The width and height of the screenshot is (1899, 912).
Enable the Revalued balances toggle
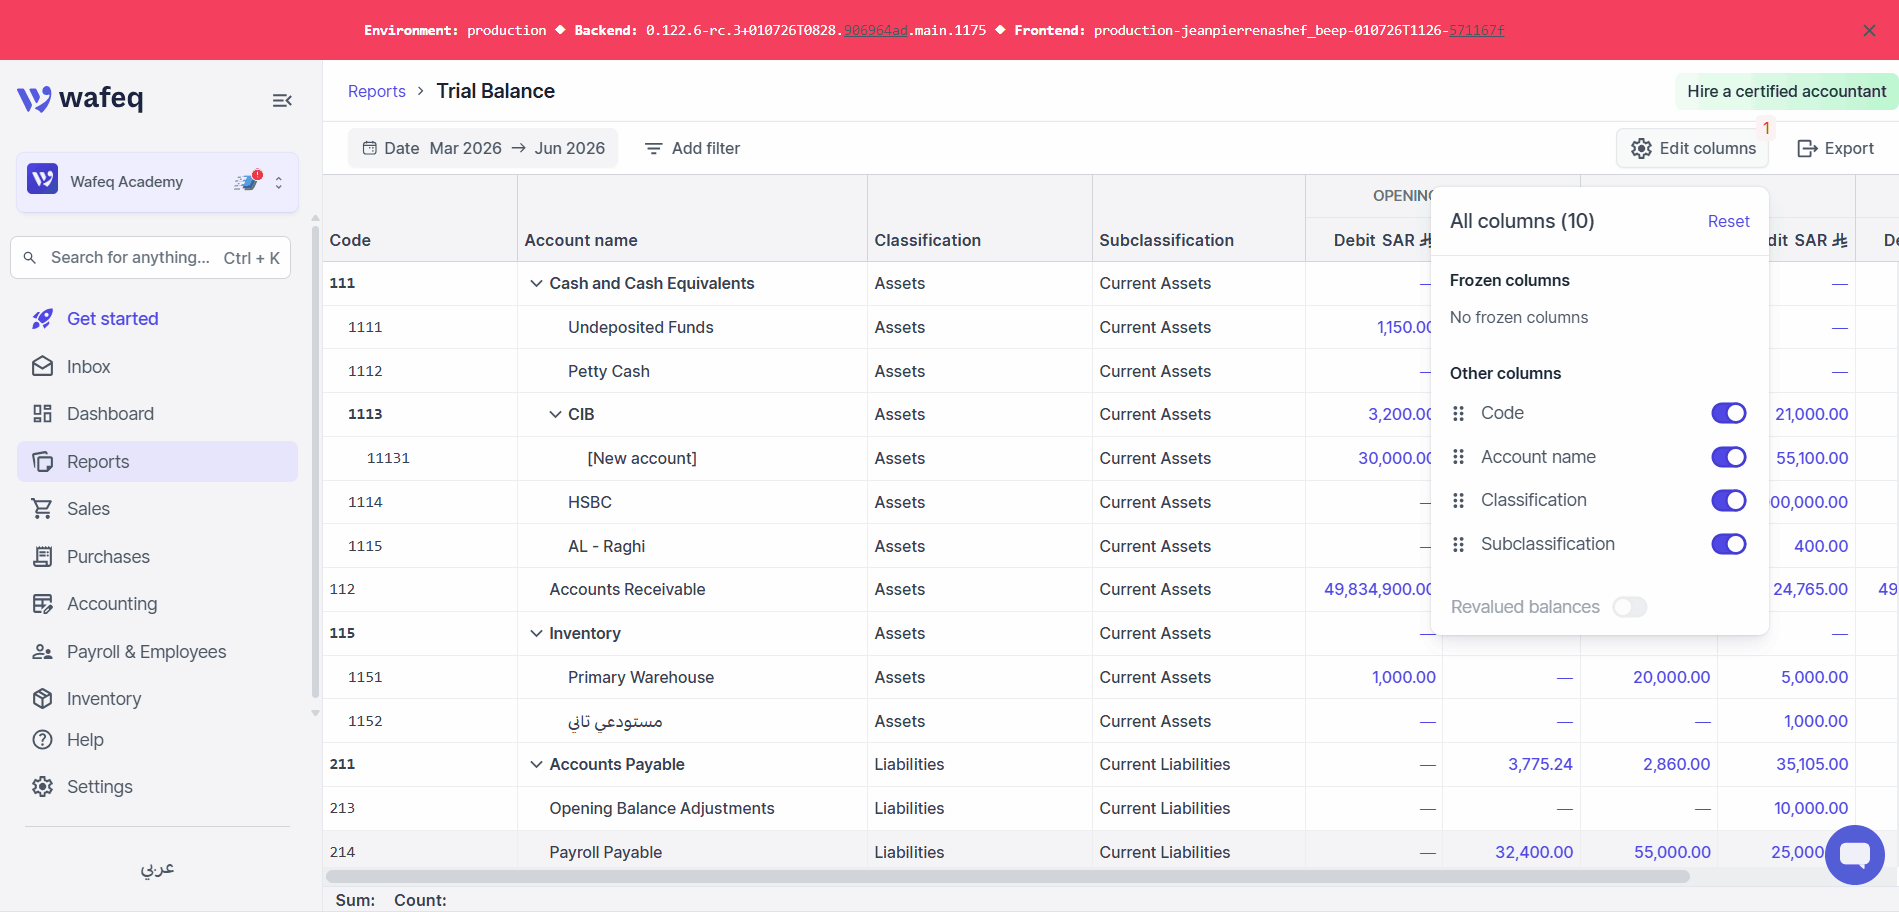pos(1629,607)
